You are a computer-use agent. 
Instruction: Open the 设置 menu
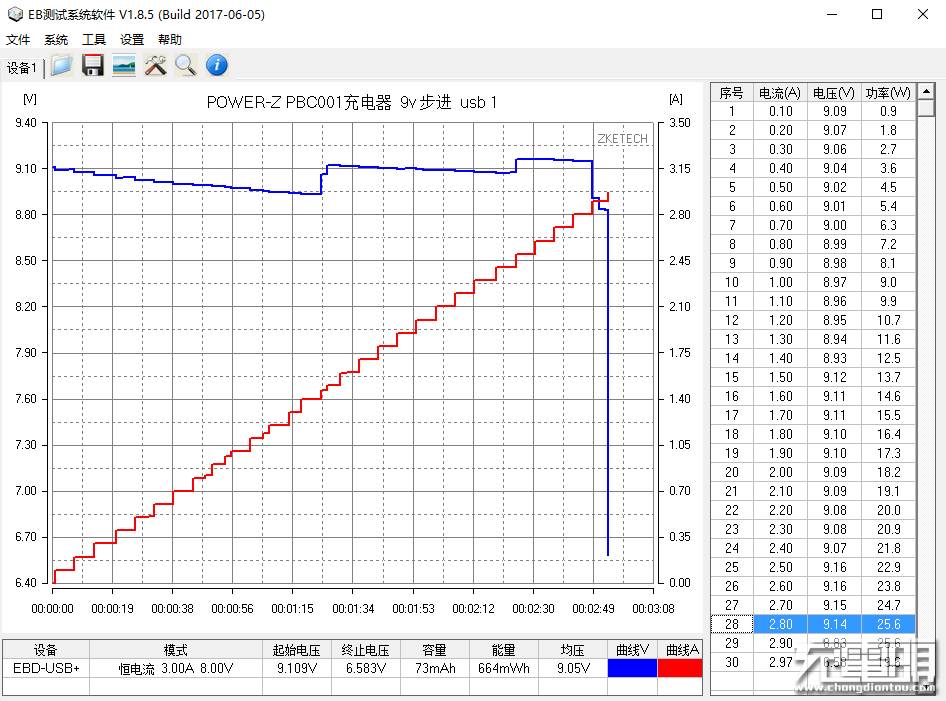[132, 40]
